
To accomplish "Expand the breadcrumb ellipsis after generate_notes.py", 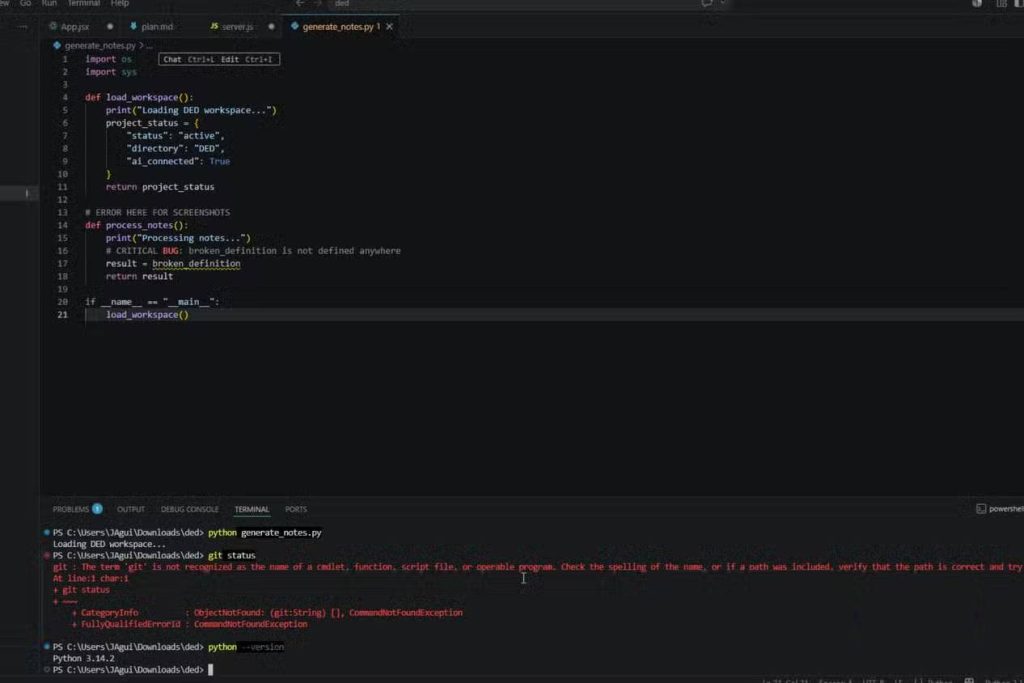I will (150, 46).
